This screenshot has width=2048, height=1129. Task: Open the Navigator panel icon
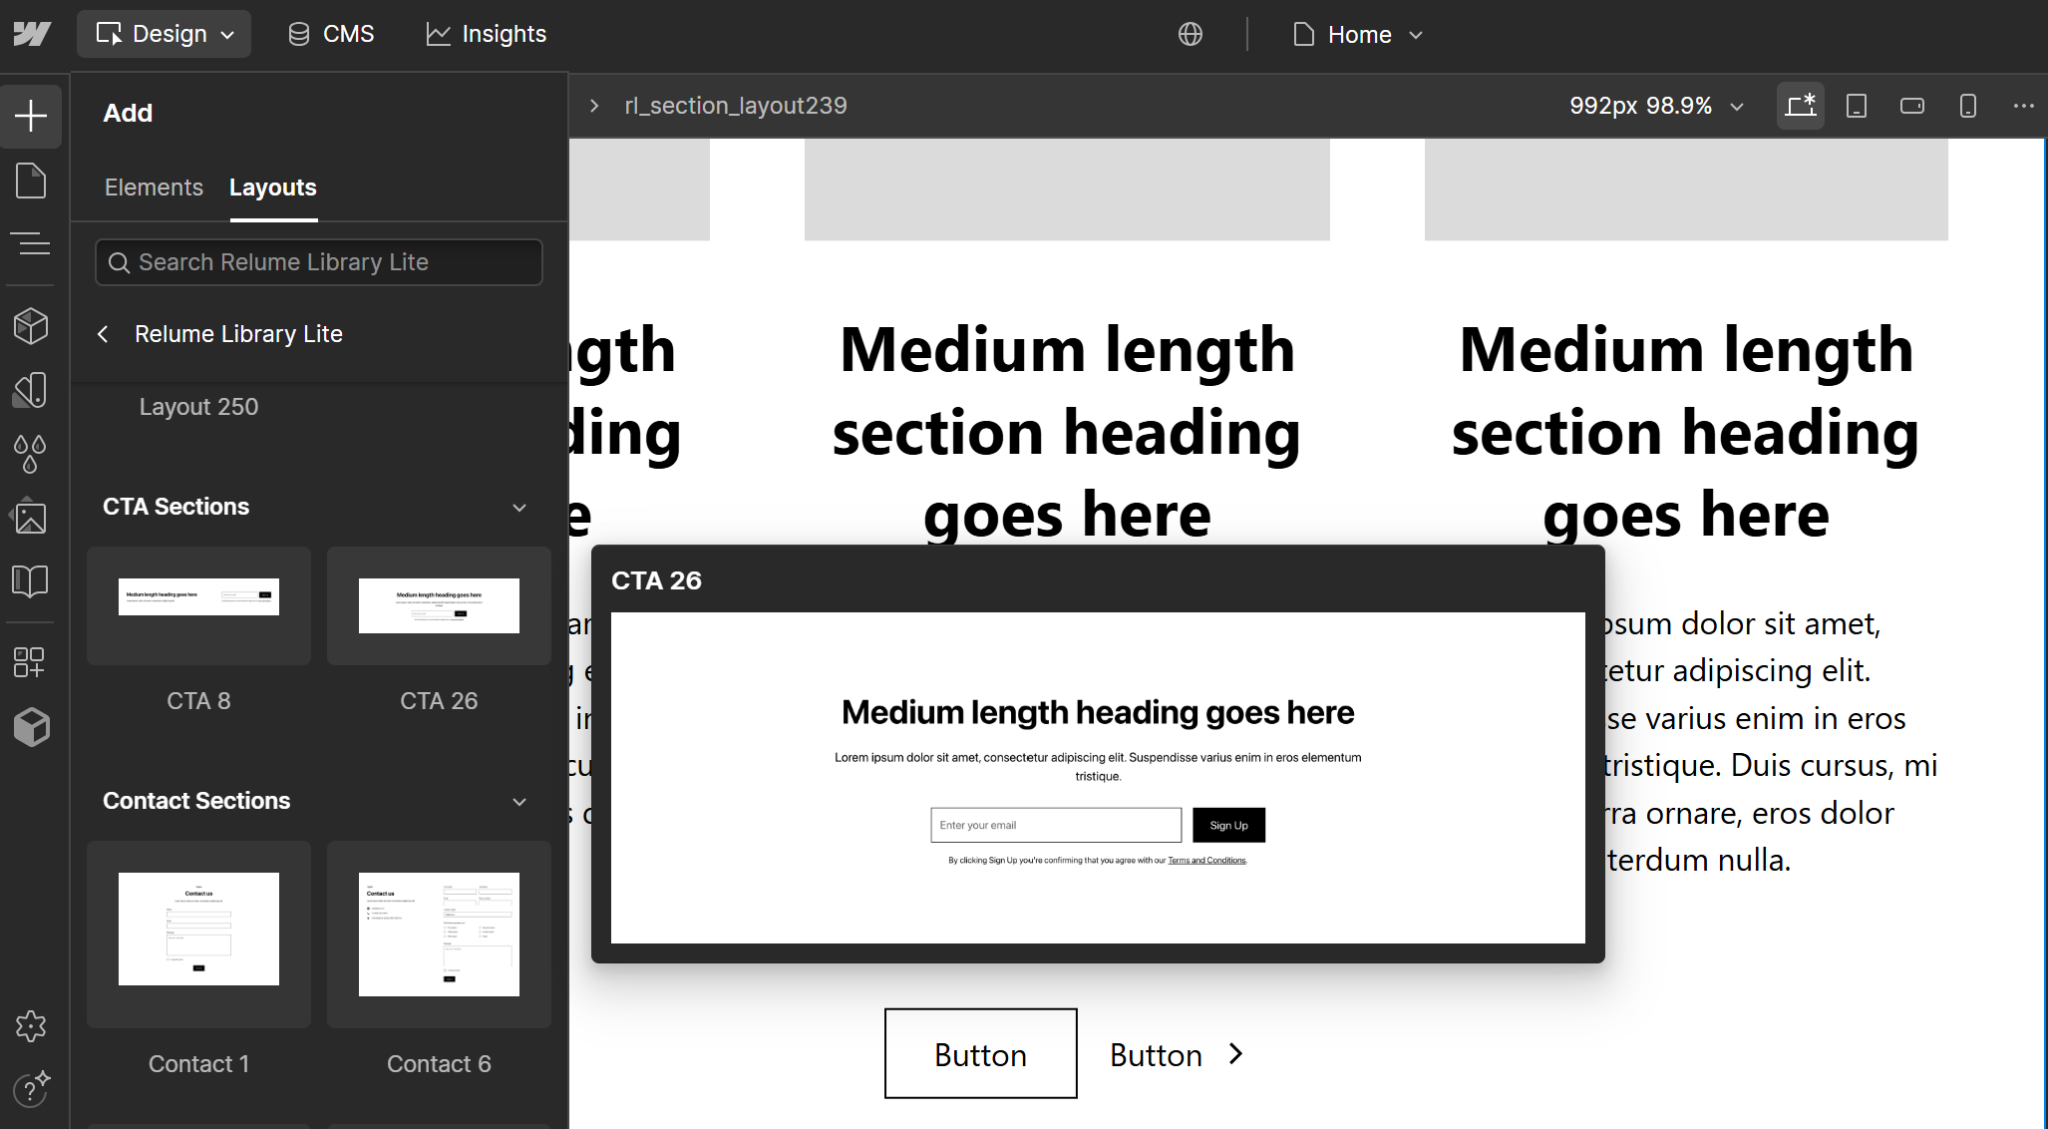coord(31,243)
